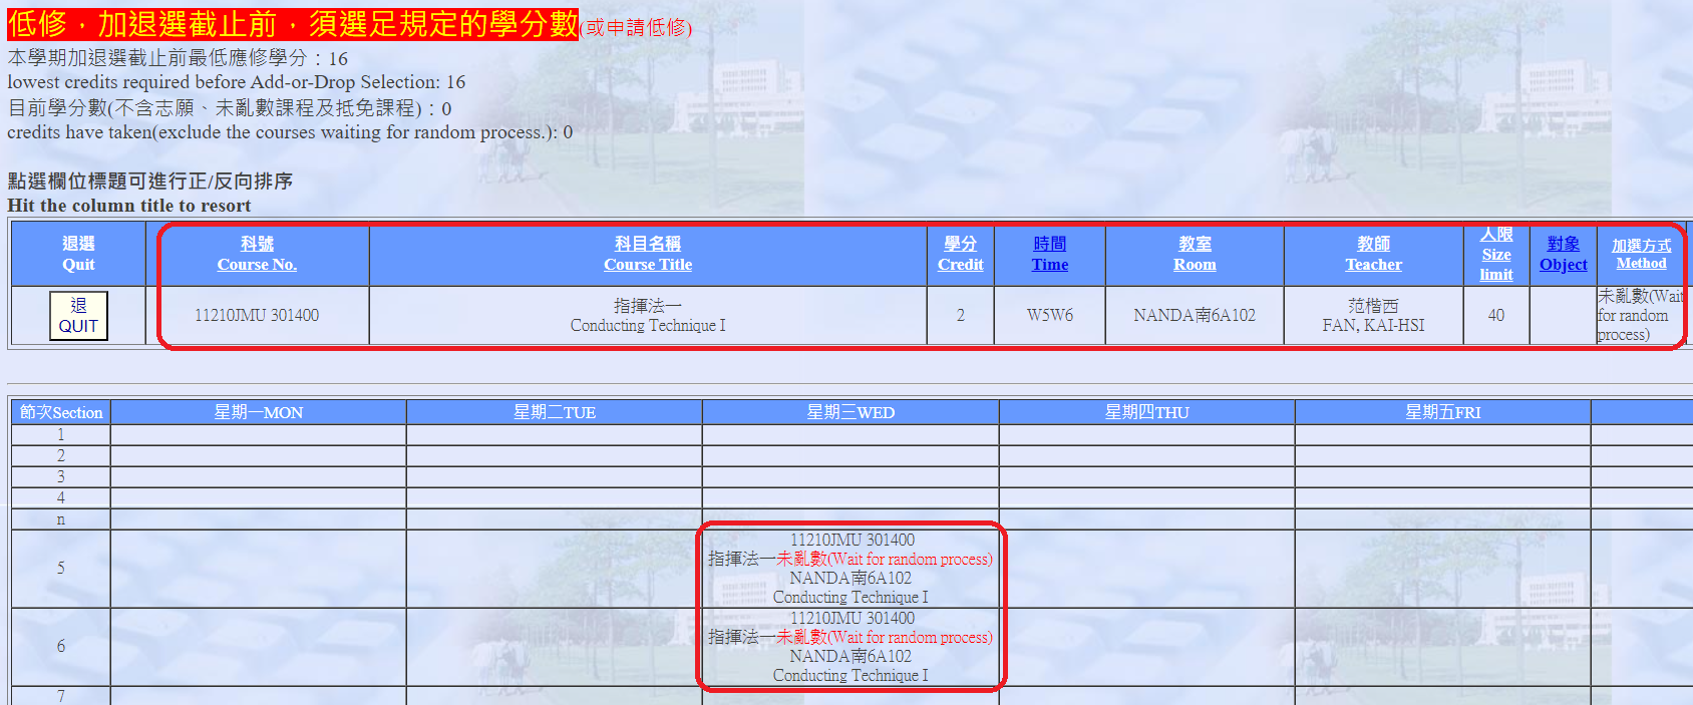1693x705 pixels.
Task: Click the 星期二TUE timetable header
Action: coord(554,412)
